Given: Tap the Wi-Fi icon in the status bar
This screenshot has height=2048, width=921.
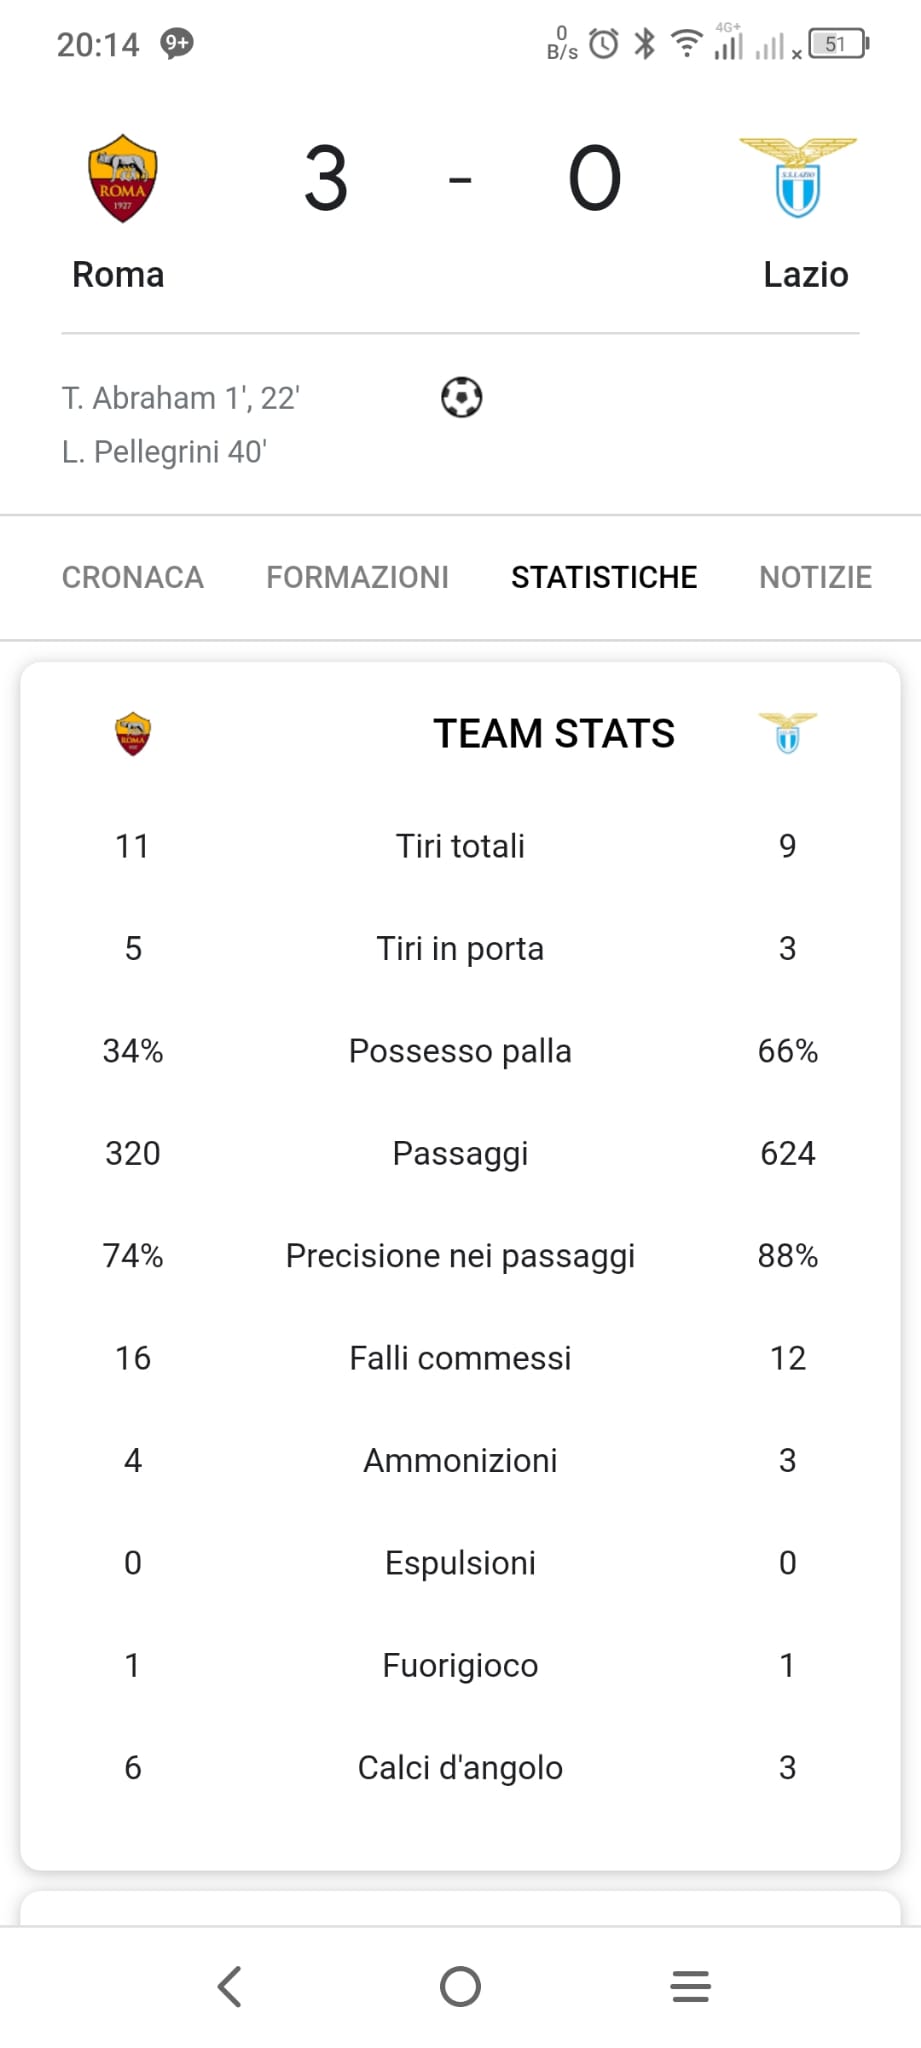Looking at the screenshot, I should coord(686,43).
